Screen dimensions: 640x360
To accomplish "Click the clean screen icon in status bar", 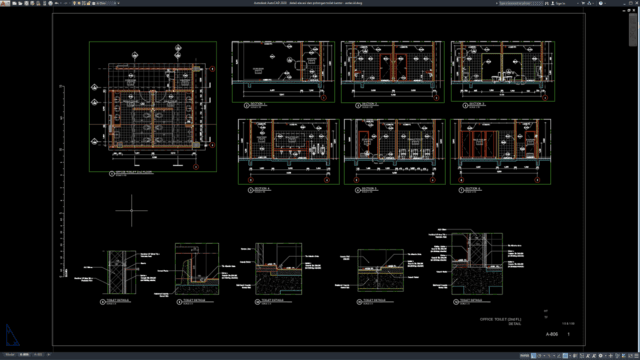I will (x=630, y=356).
